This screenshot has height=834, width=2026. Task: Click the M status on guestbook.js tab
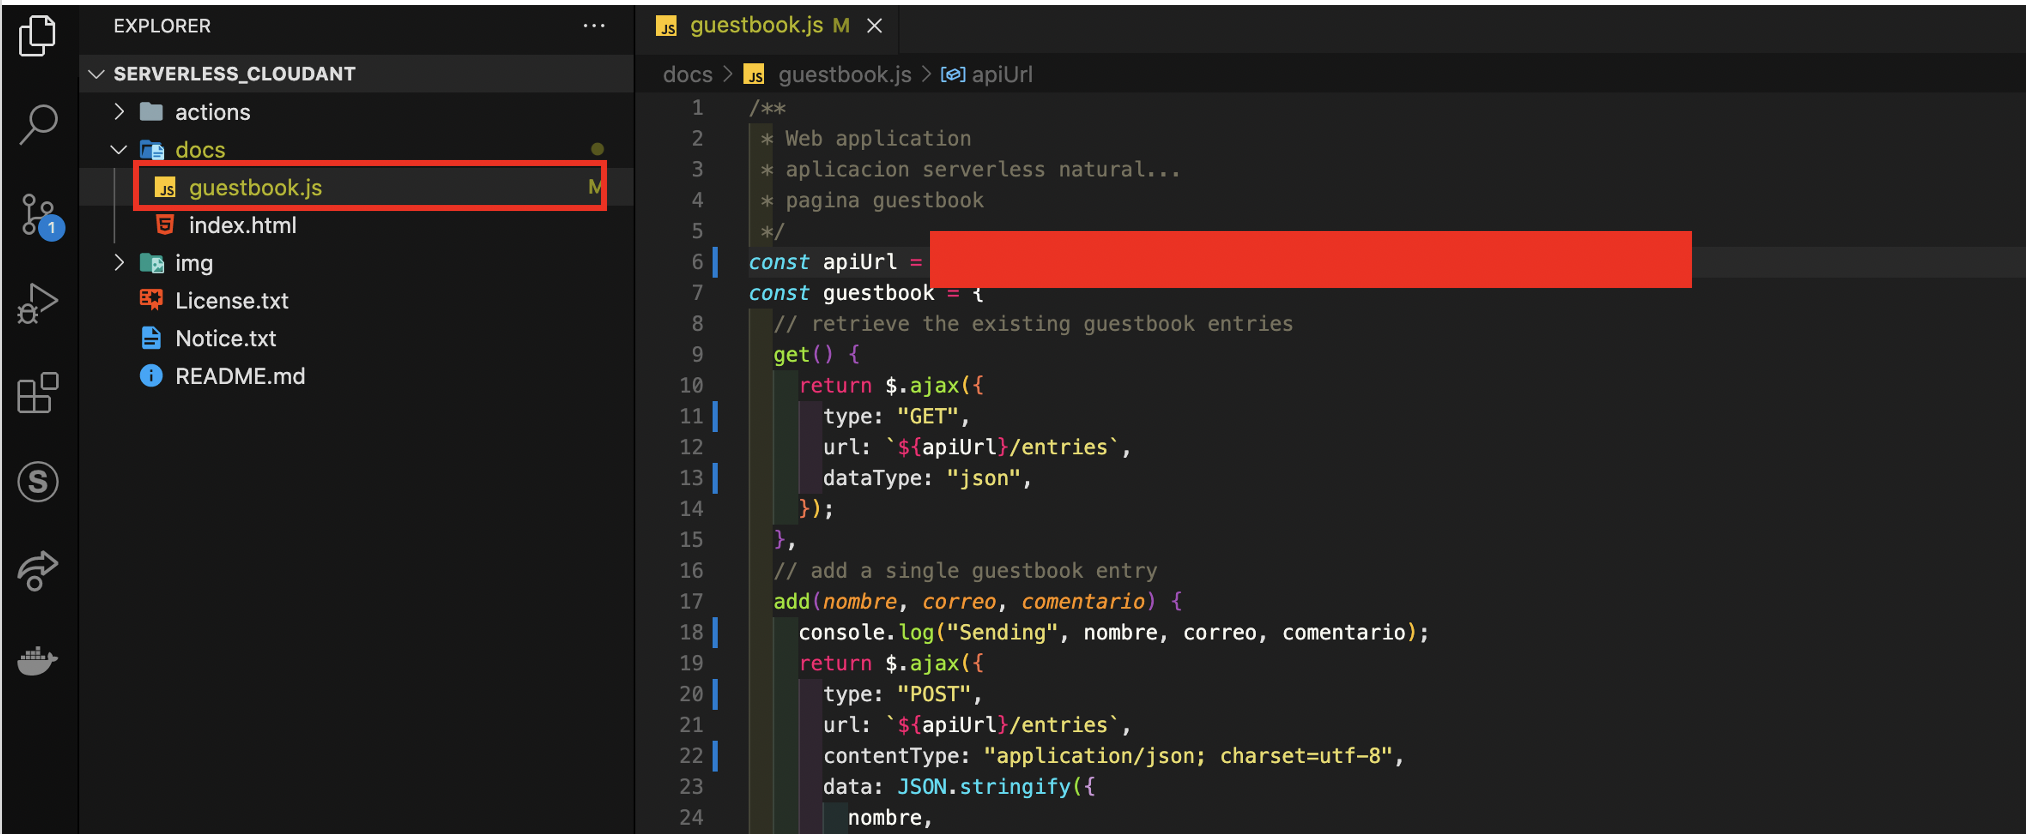[x=841, y=25]
